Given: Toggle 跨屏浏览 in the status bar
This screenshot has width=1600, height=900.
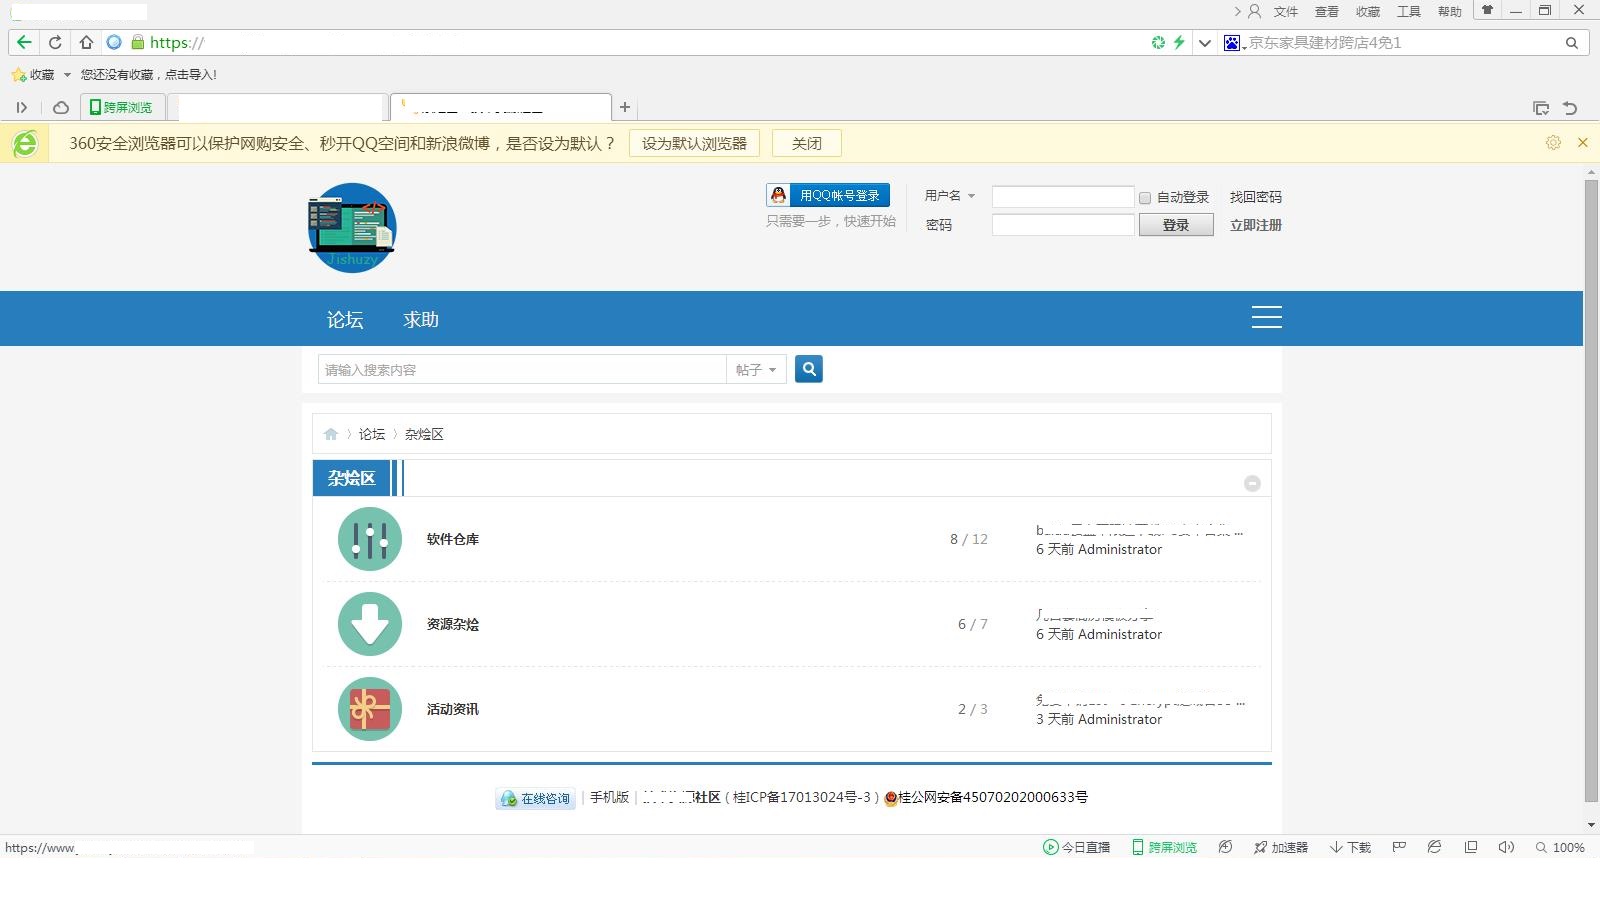Looking at the screenshot, I should click(1164, 847).
